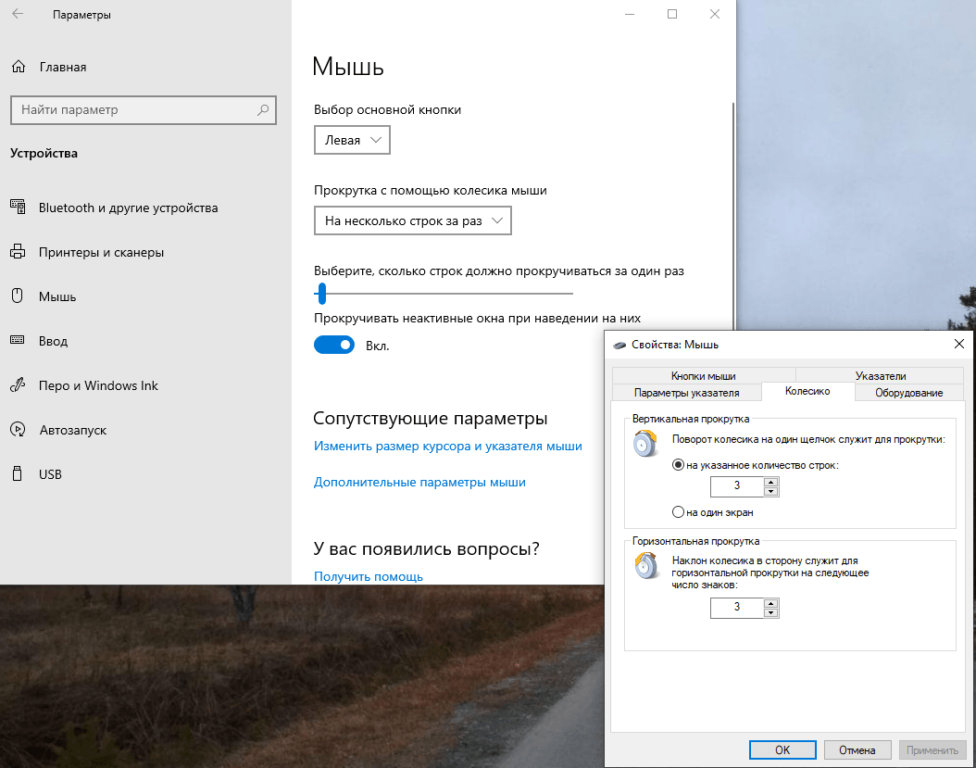Switch to the Указатели tab
This screenshot has height=768, width=976.
point(880,376)
